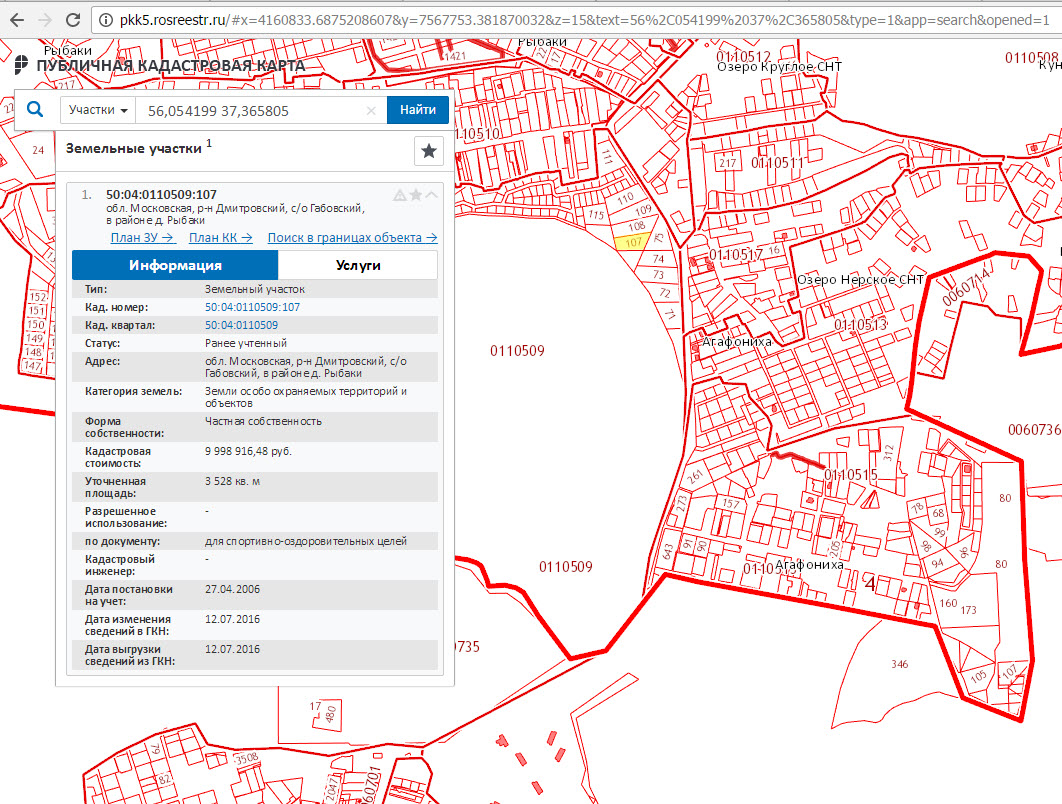This screenshot has width=1062, height=804.
Task: Click parcel 173 on the map
Action: tap(969, 610)
